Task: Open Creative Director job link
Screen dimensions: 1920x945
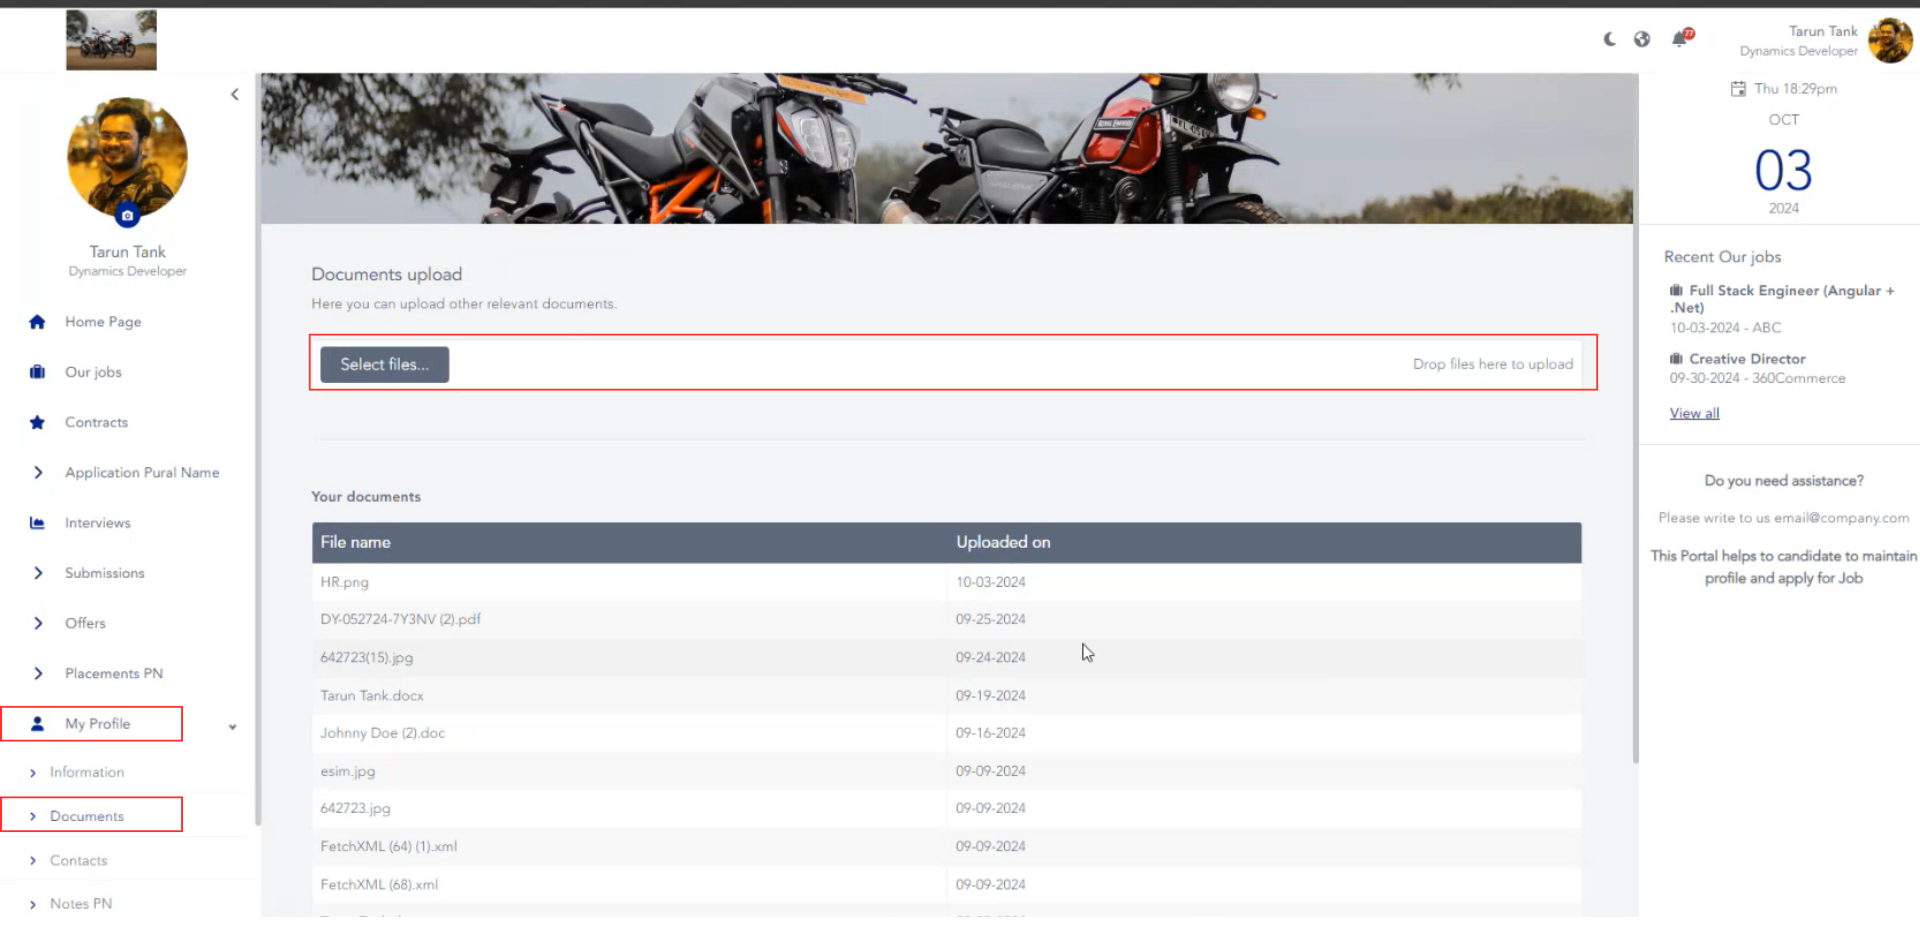Action: tap(1747, 359)
